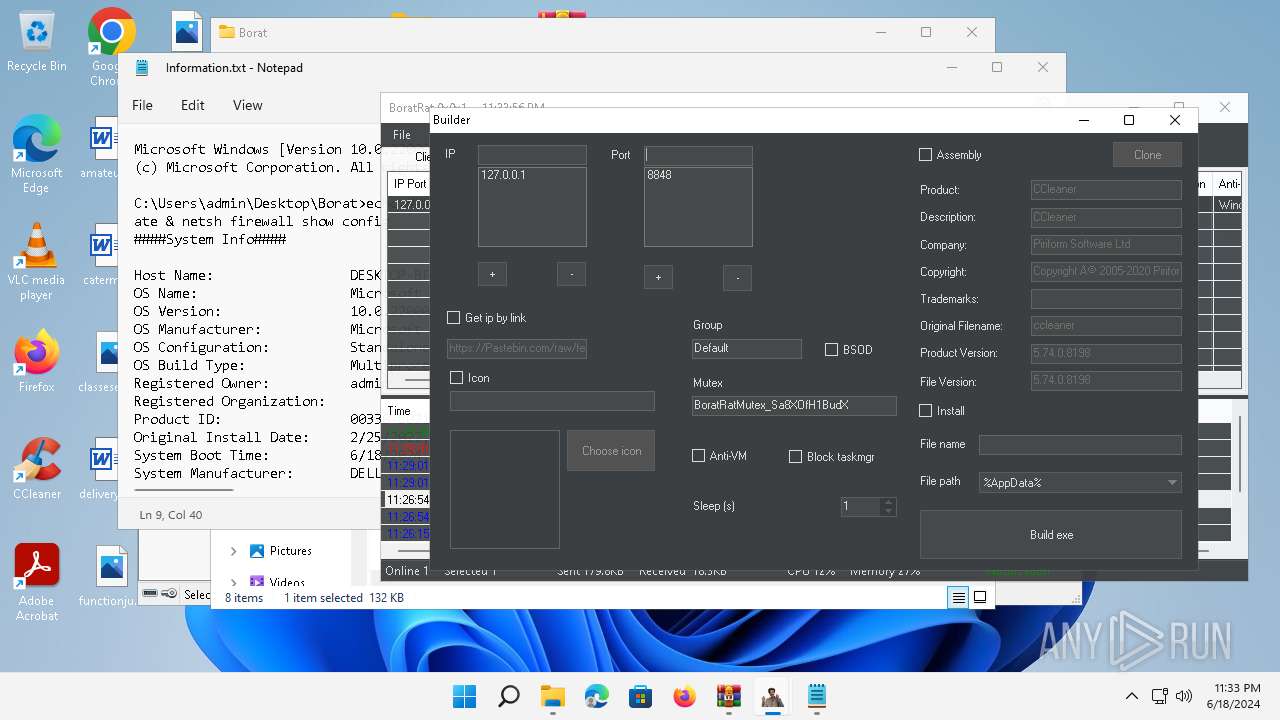The height and width of the screenshot is (720, 1280).
Task: Select the caterr Word document icon
Action: (x=103, y=255)
